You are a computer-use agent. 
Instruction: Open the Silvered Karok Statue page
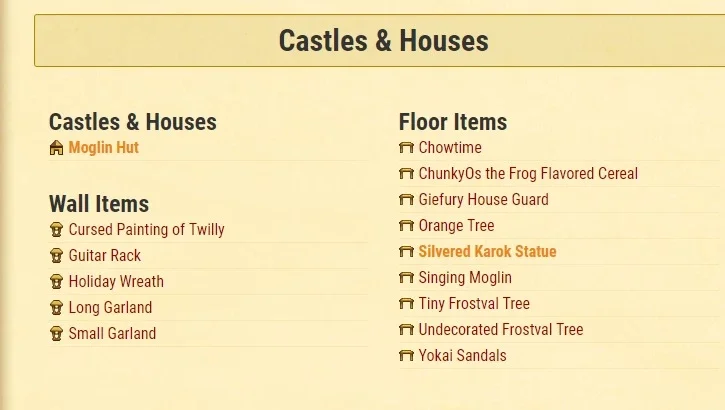click(487, 251)
